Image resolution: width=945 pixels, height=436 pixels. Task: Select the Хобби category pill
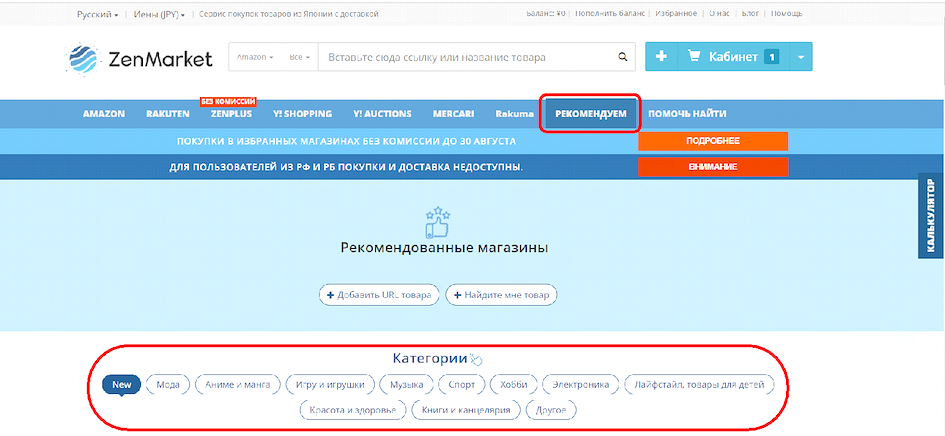pos(513,384)
